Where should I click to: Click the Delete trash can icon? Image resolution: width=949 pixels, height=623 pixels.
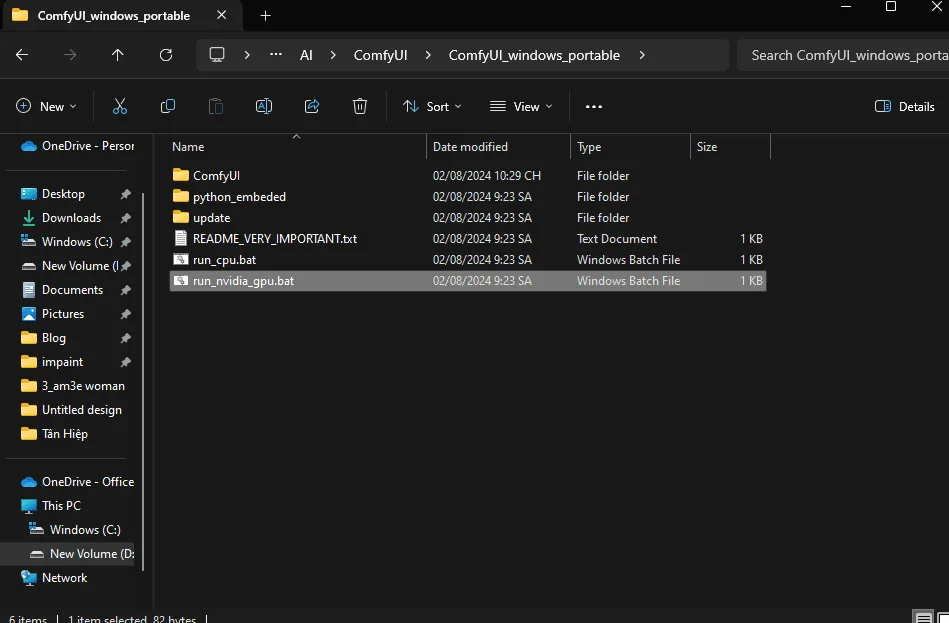360,107
